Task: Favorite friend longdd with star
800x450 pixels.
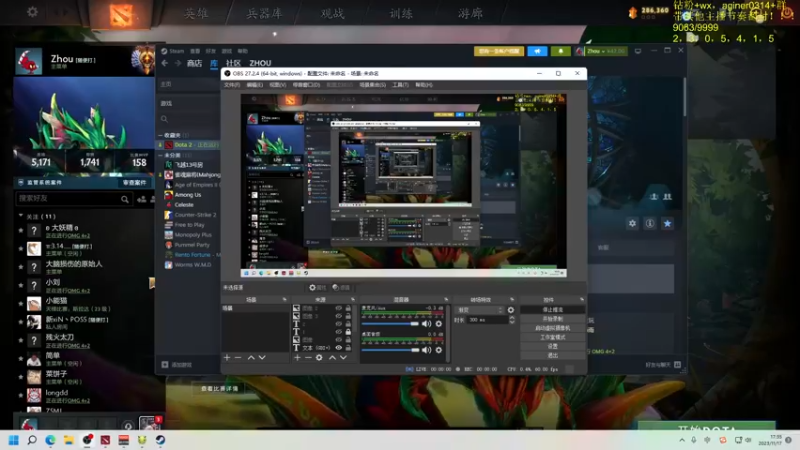Action: point(21,395)
